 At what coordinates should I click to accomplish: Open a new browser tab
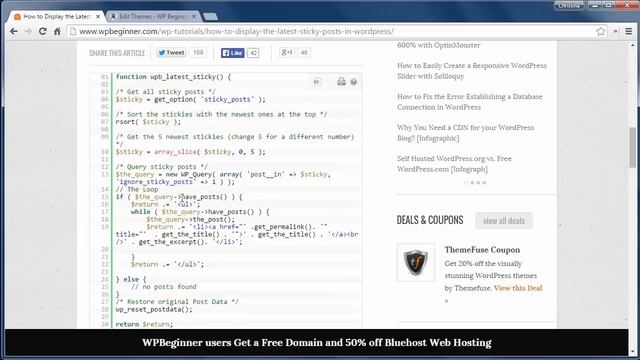coord(210,17)
